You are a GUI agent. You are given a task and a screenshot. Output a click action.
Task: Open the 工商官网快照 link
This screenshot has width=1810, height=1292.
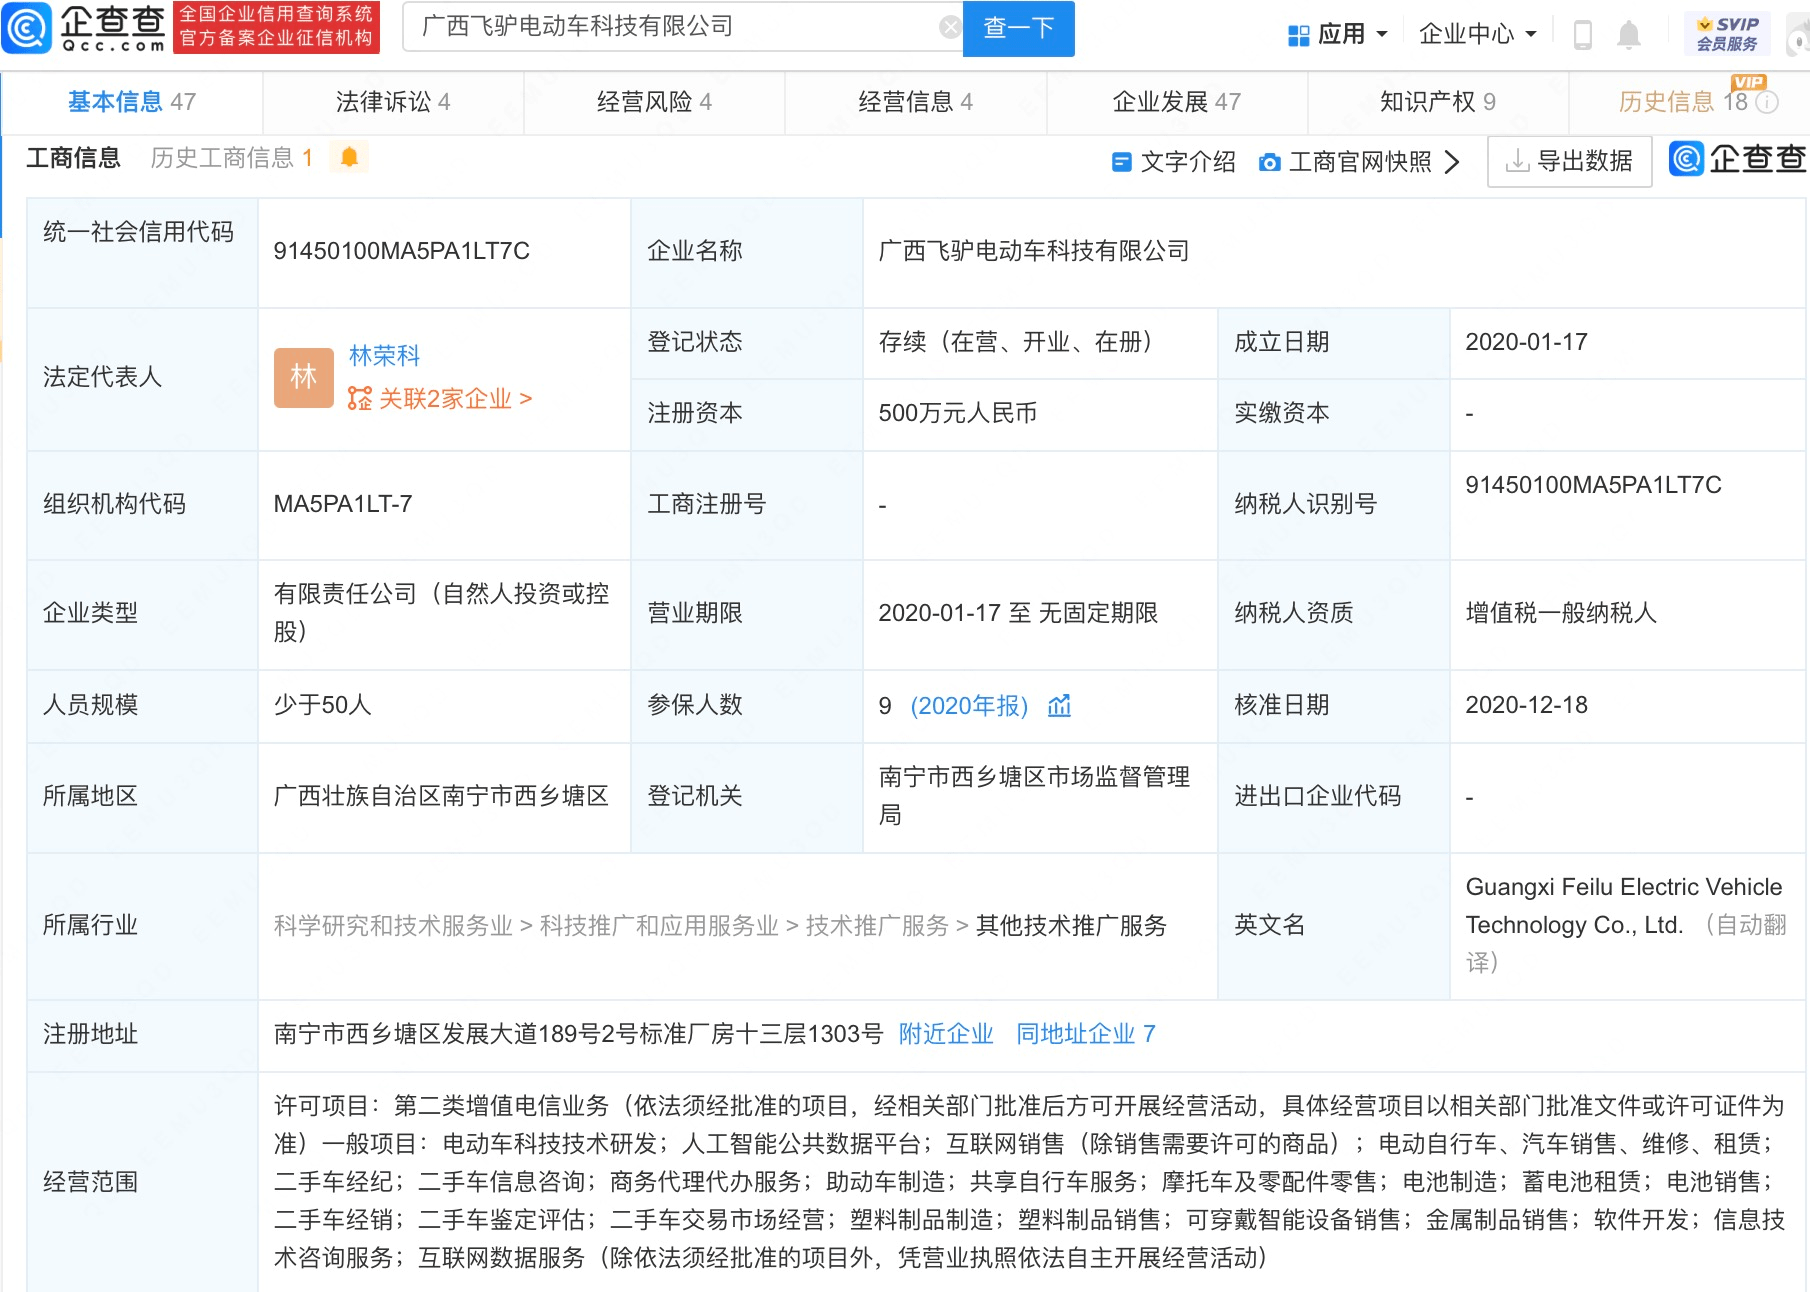pos(1360,162)
